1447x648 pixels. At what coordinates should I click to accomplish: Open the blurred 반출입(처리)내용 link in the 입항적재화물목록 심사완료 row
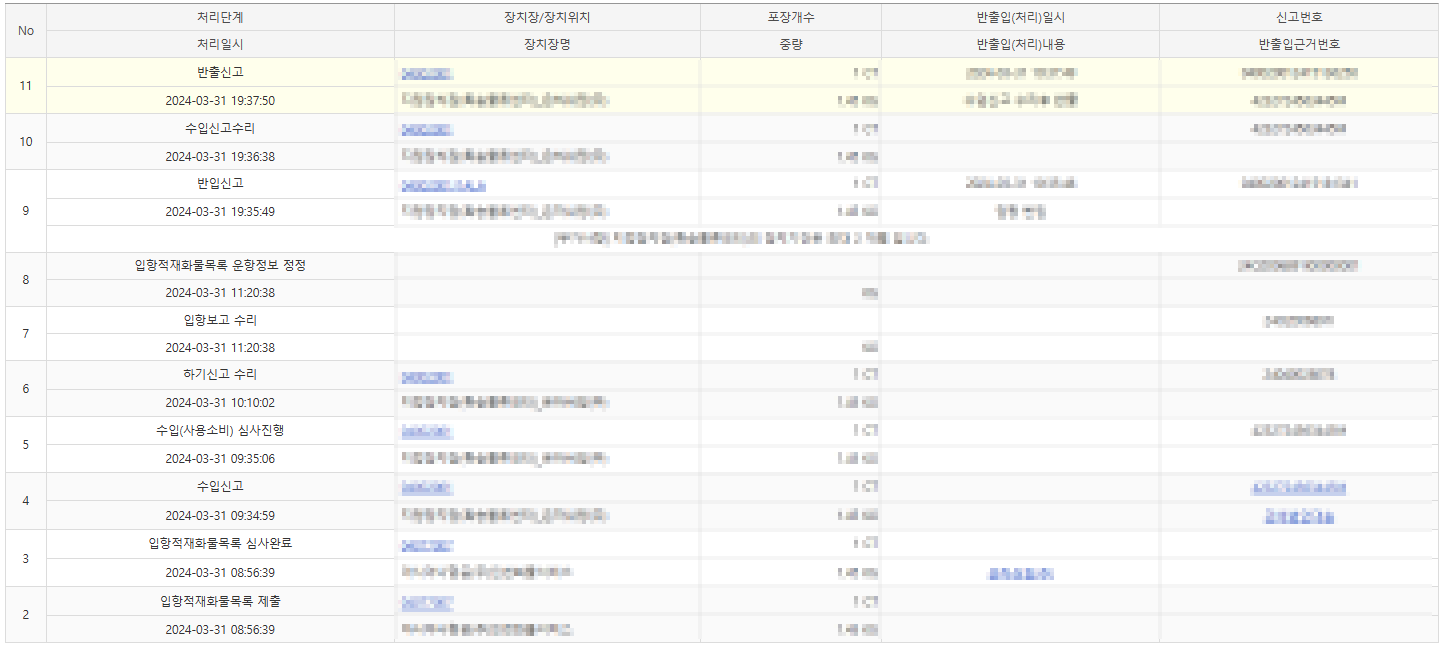[x=1020, y=574]
